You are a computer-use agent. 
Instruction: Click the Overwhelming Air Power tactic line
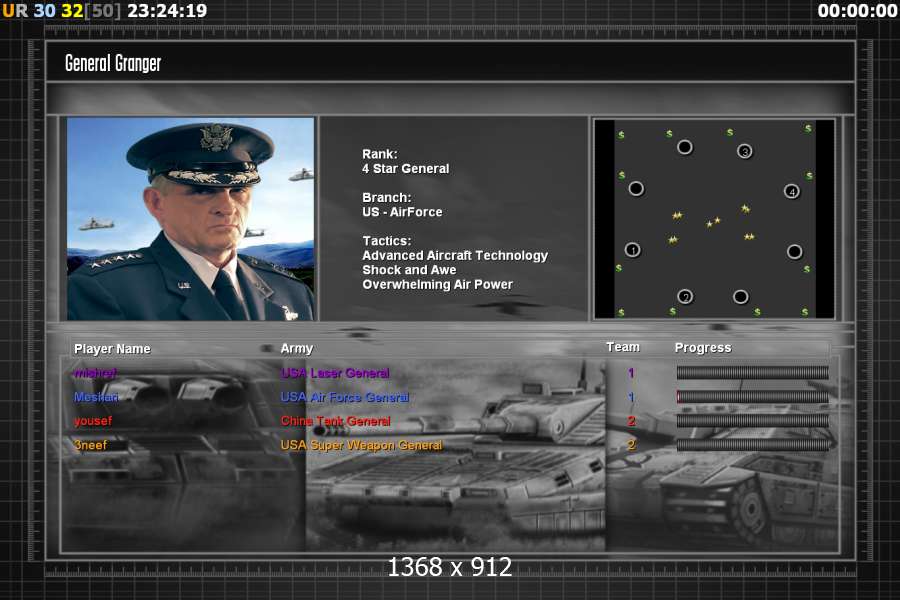click(437, 285)
